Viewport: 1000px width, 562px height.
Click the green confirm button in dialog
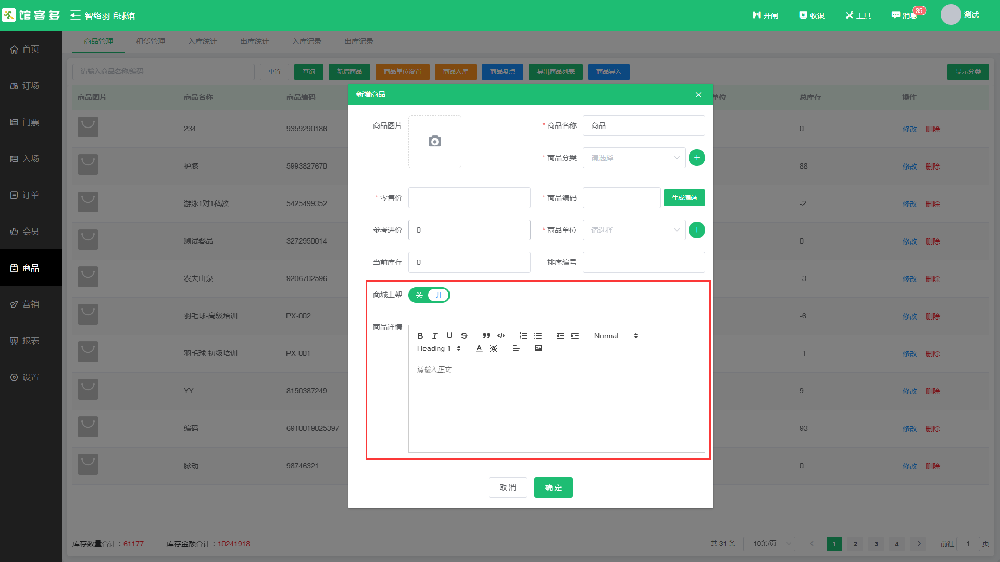(553, 487)
